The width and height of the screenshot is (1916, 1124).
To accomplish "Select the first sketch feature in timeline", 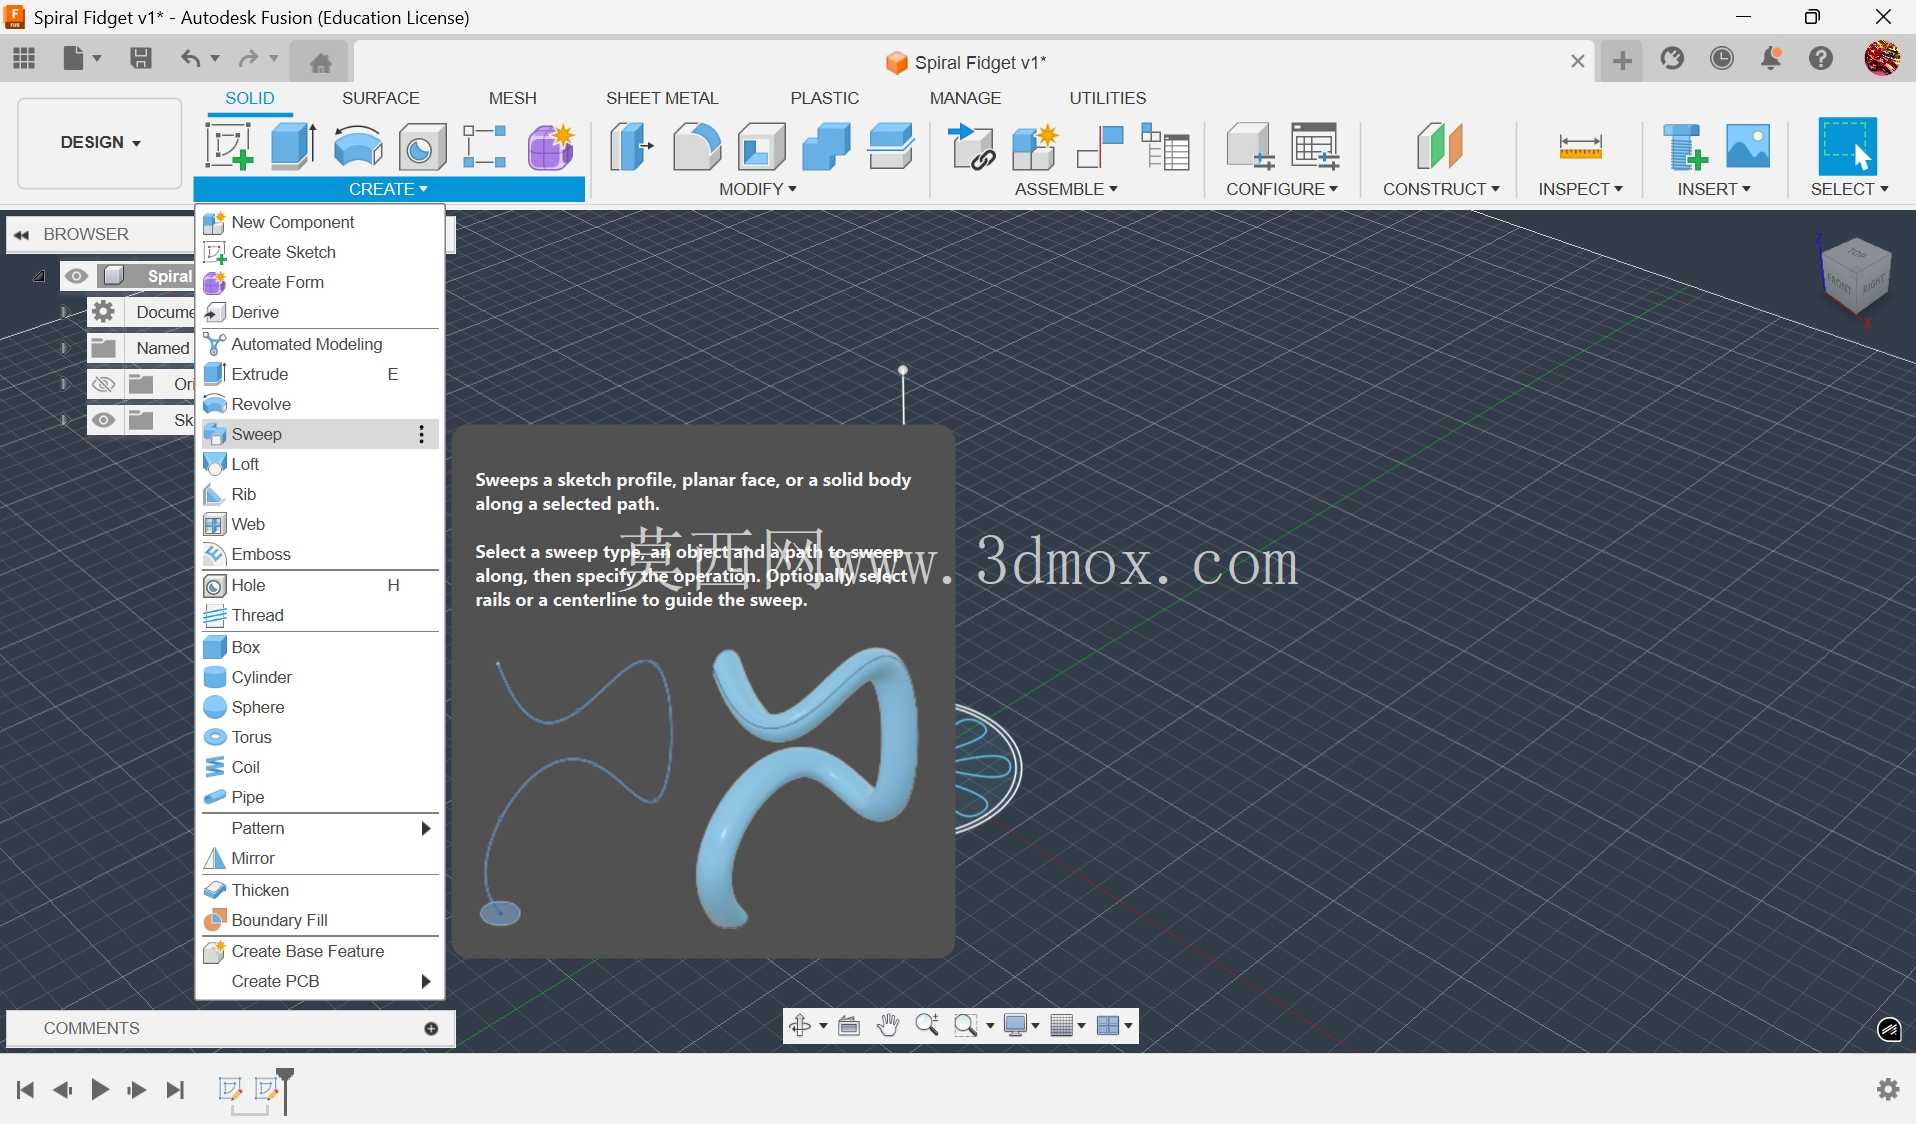I will click(230, 1089).
